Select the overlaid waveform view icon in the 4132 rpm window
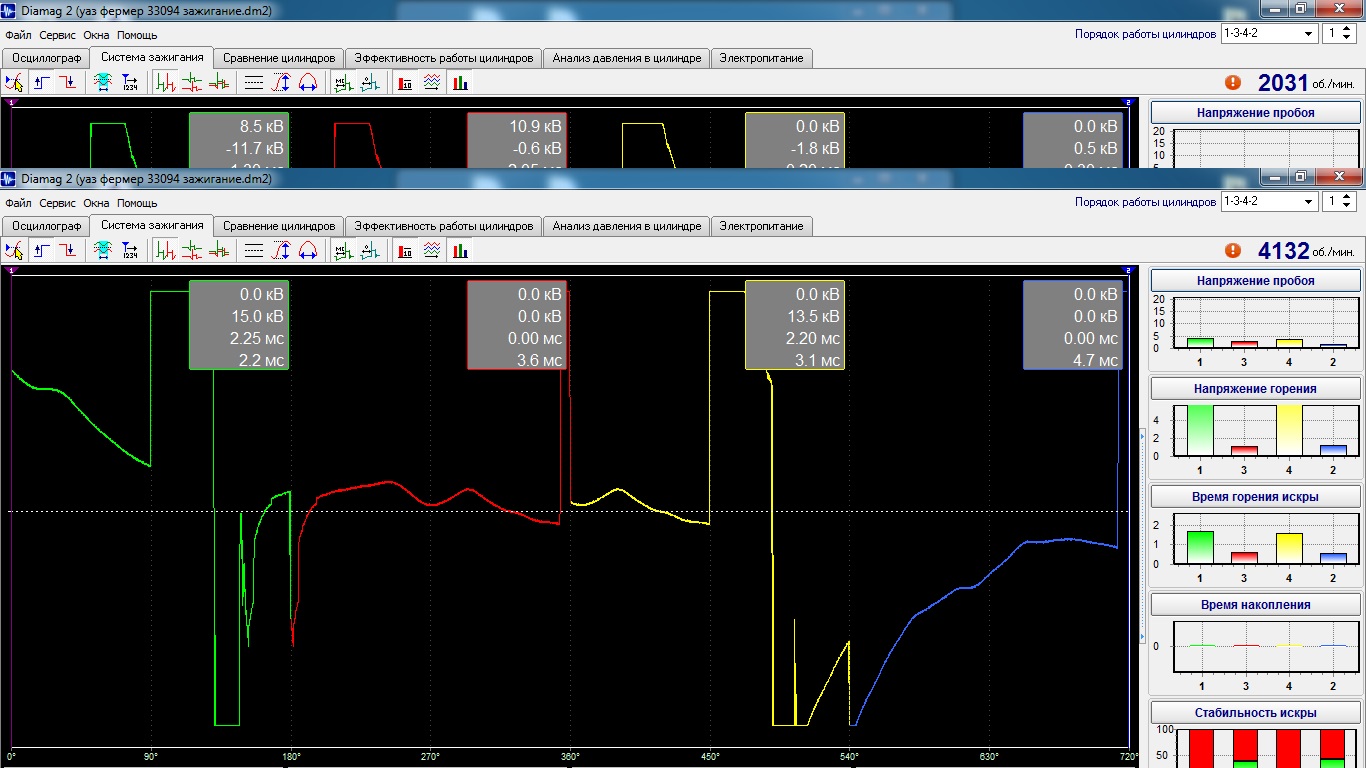Viewport: 1366px width, 768px height. coord(218,250)
